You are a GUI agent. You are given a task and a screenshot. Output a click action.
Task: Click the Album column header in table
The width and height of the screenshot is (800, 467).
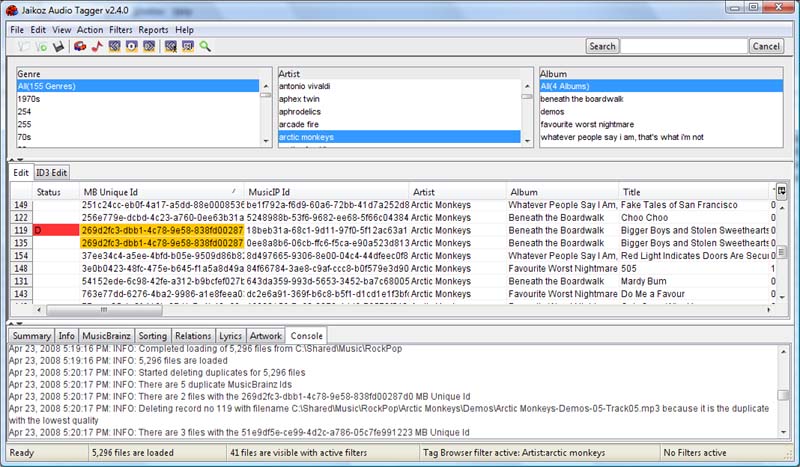click(x=563, y=192)
